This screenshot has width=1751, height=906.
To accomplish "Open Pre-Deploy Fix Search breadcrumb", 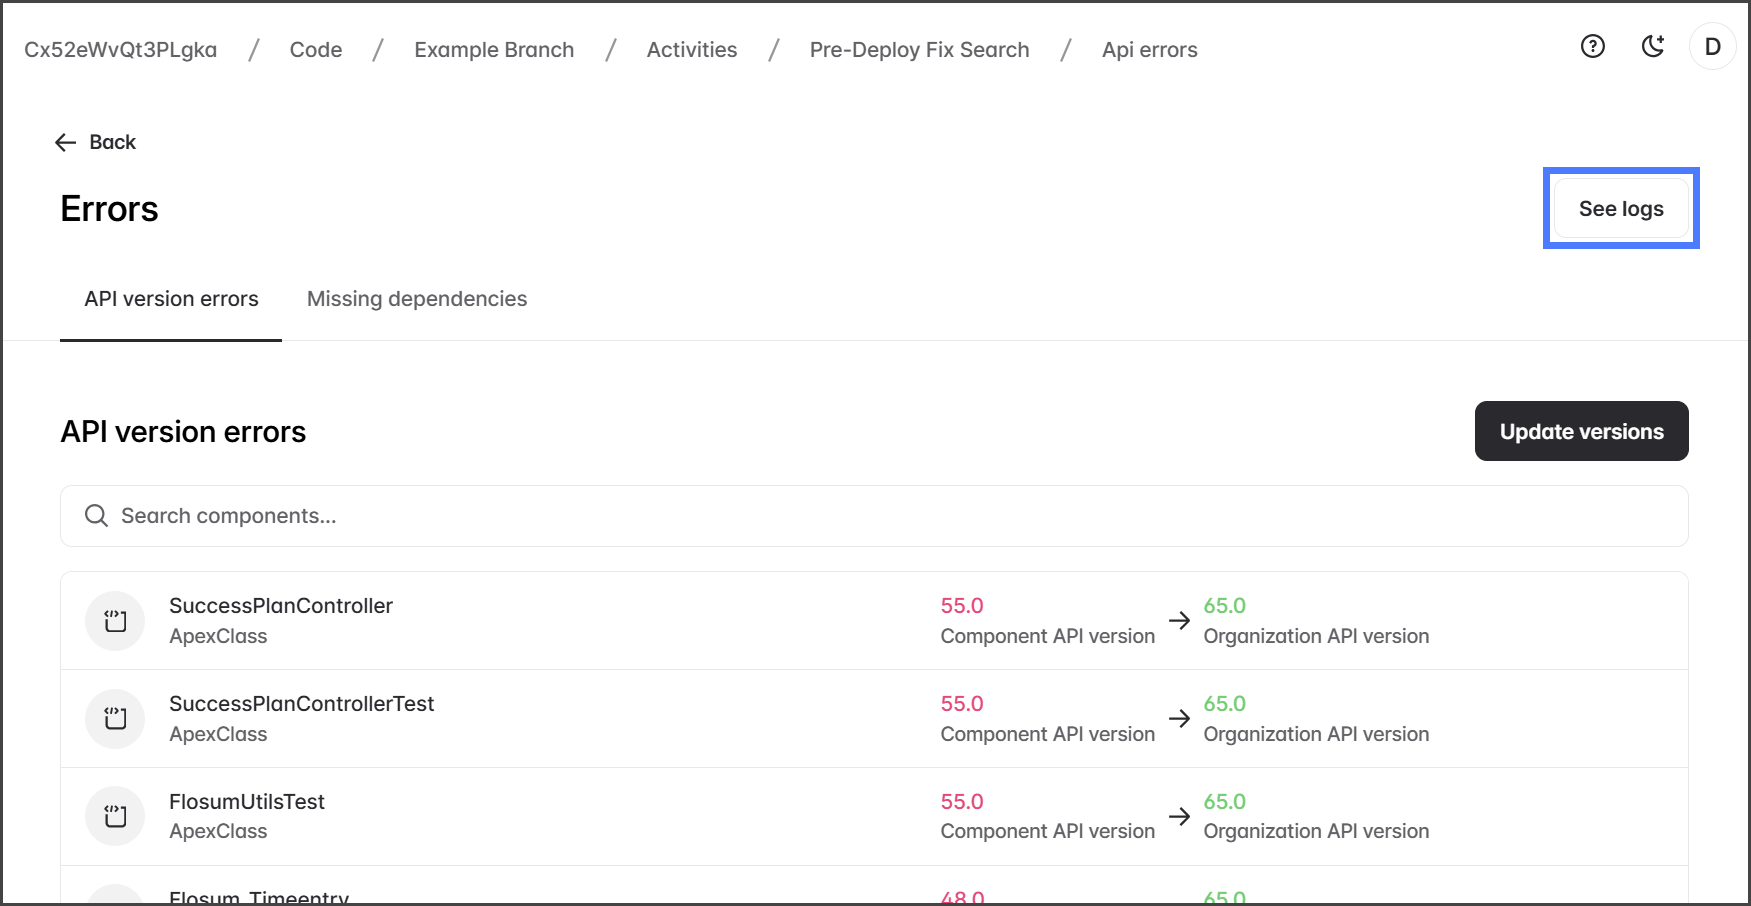I will (x=918, y=50).
